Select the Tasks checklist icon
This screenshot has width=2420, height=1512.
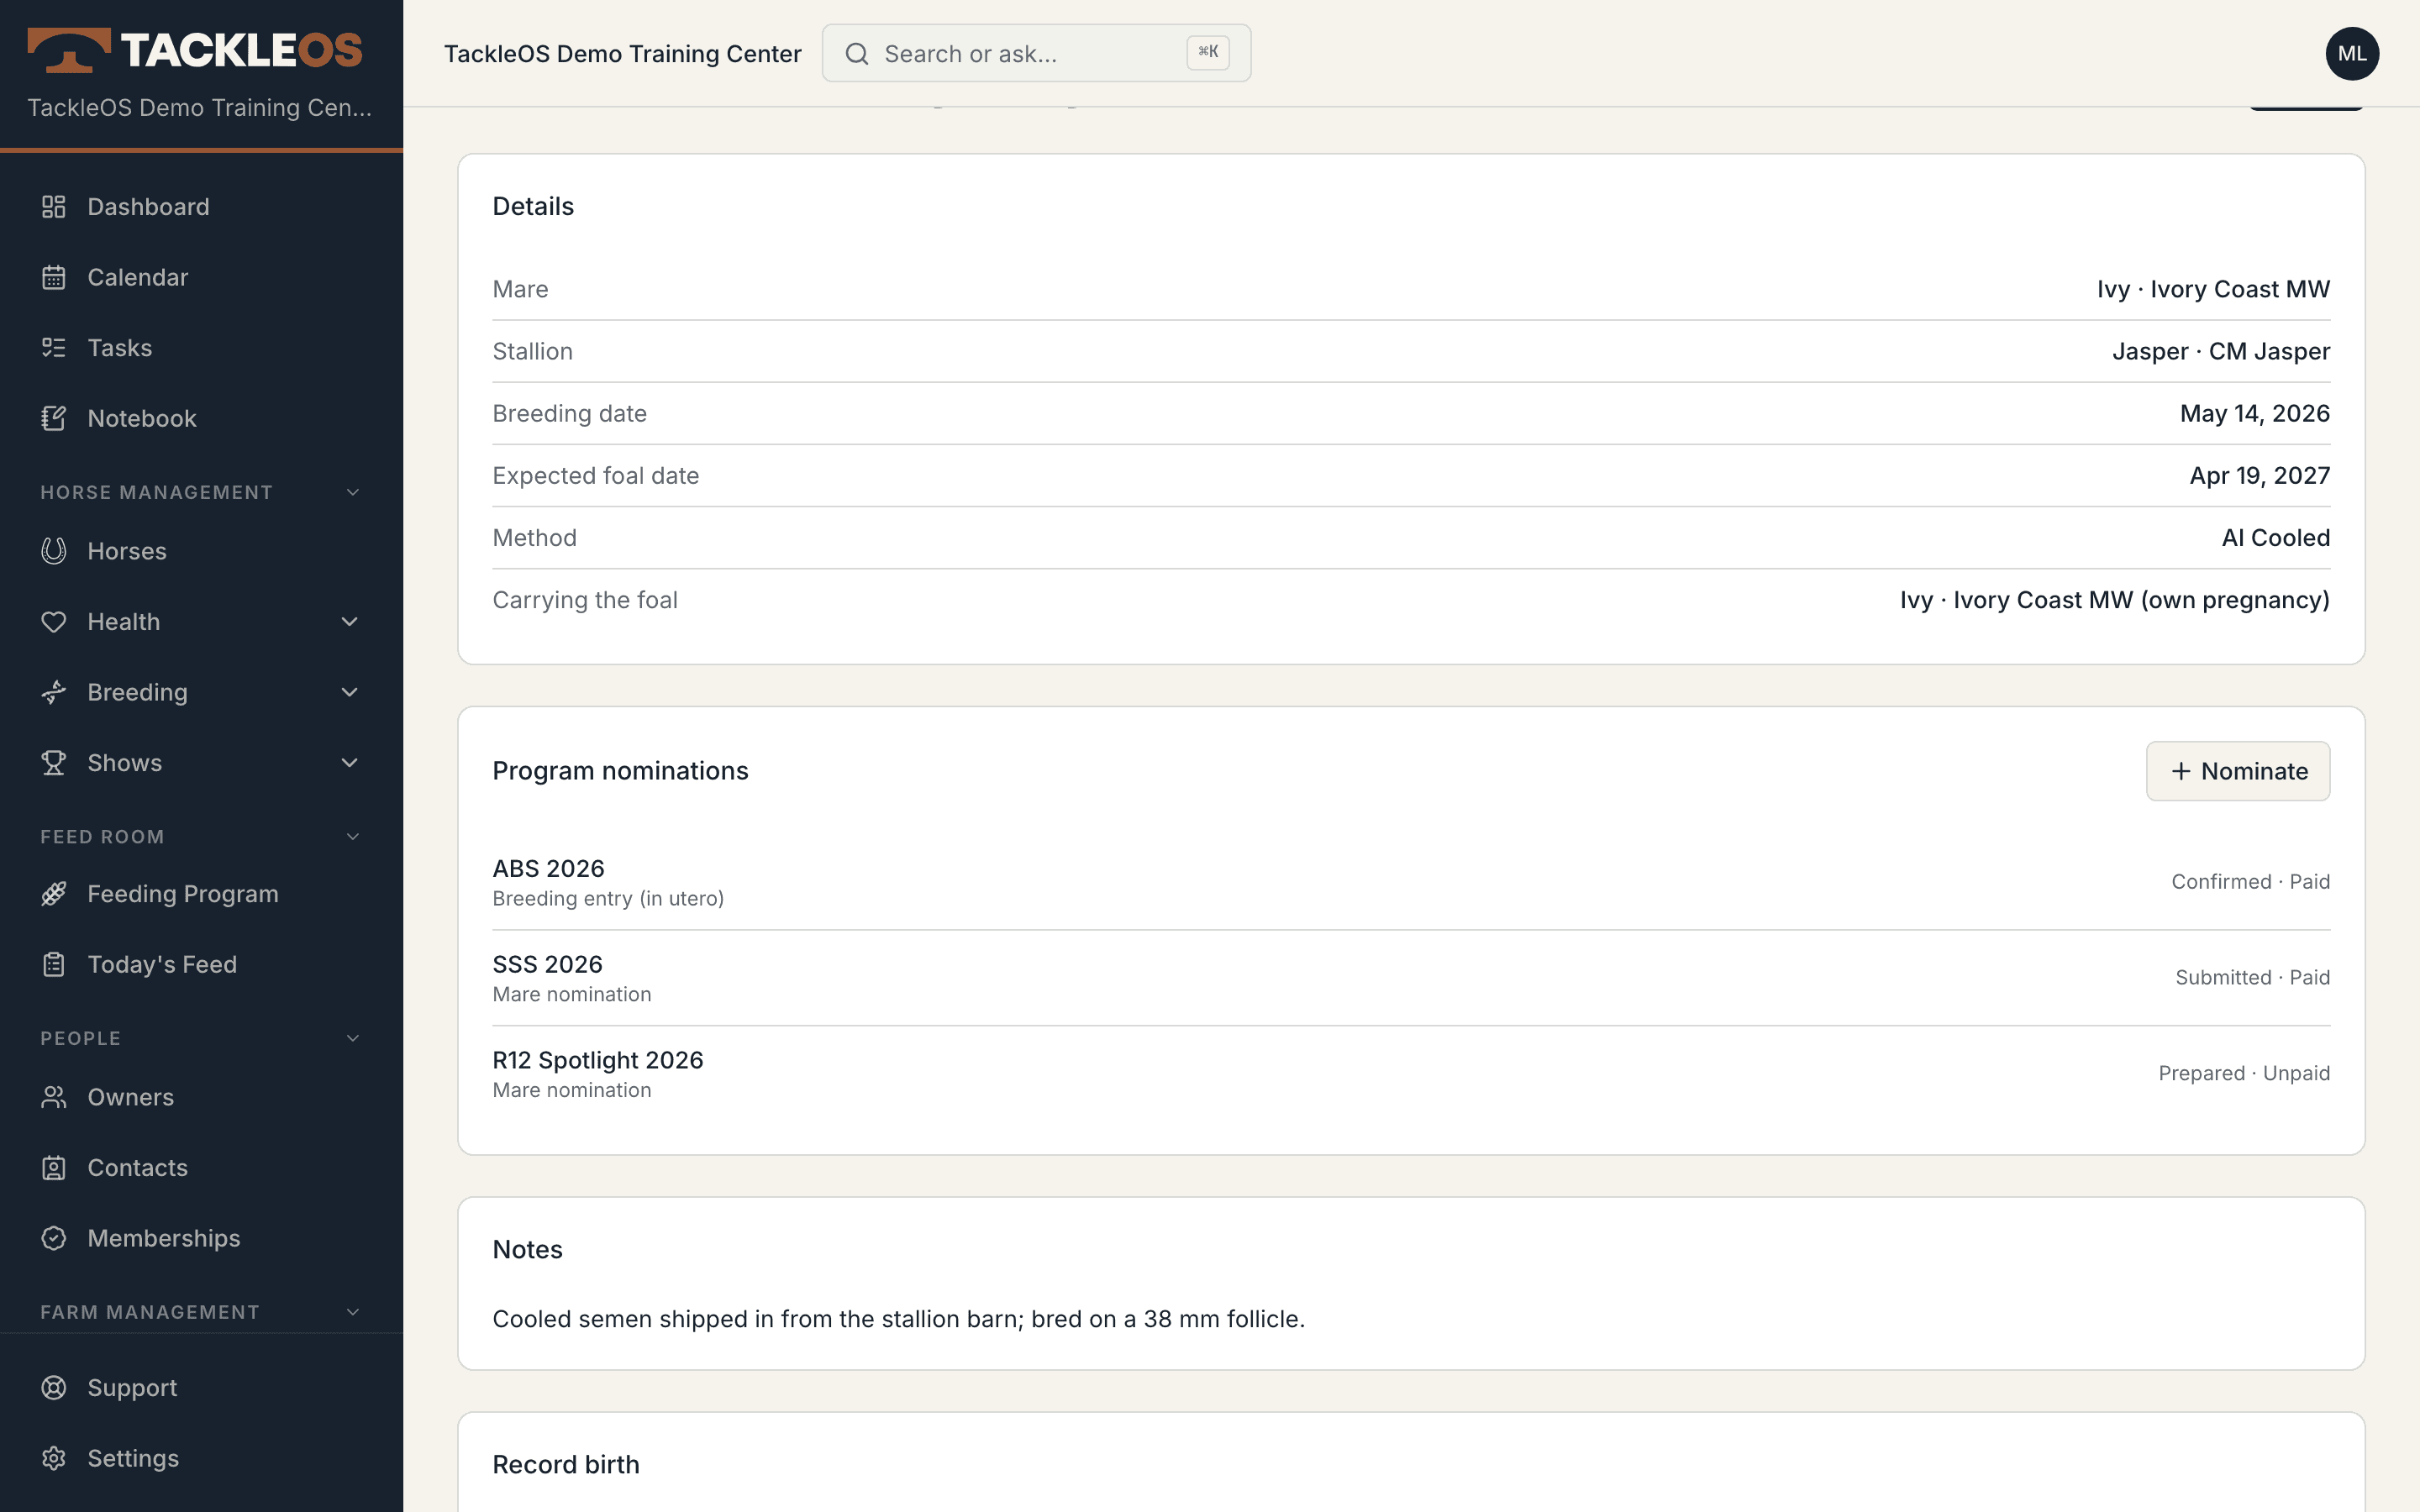pyautogui.click(x=54, y=348)
